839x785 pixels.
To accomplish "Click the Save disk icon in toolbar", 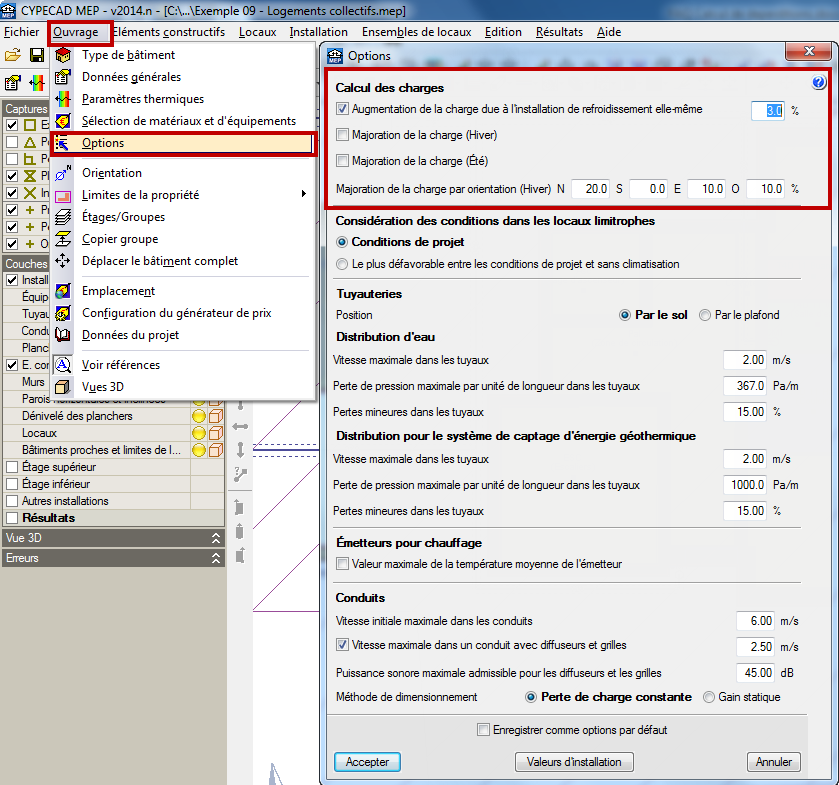I will pyautogui.click(x=37, y=56).
